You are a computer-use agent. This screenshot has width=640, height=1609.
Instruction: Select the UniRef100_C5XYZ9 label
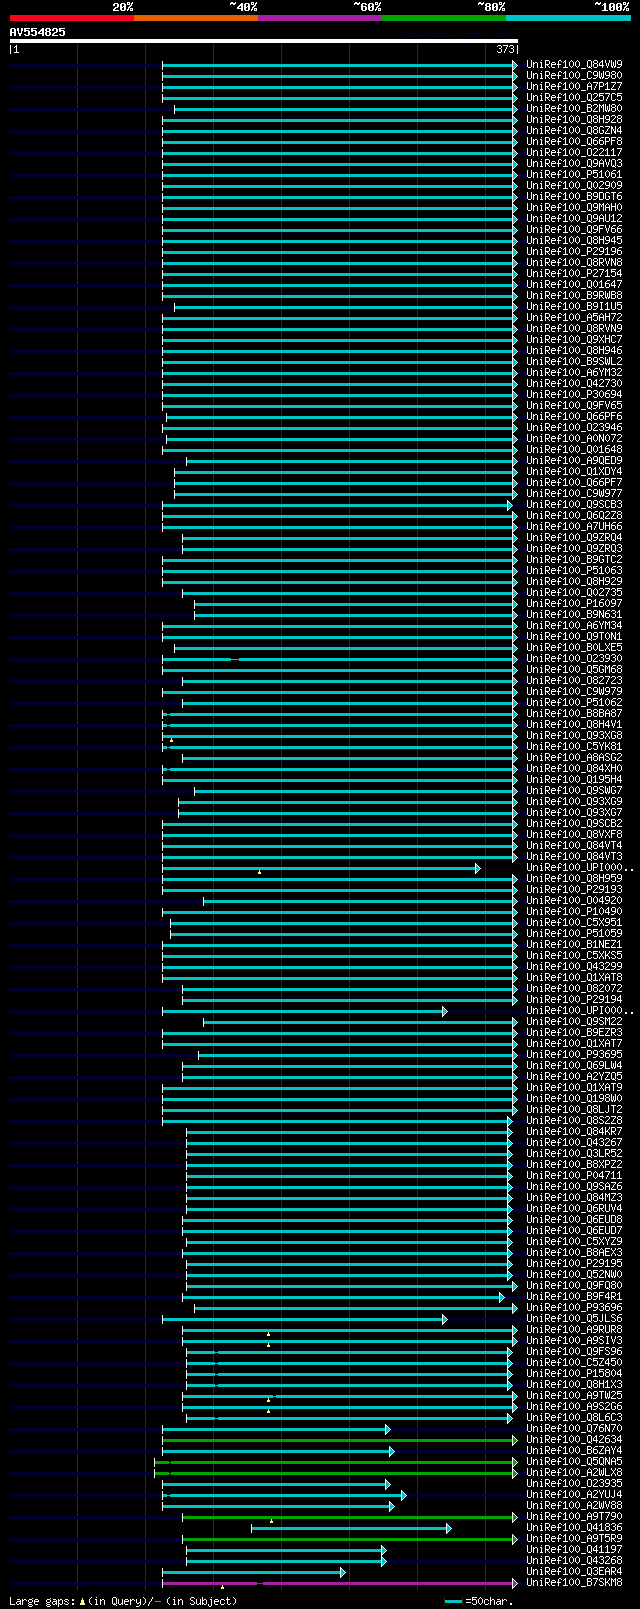[x=574, y=1242]
